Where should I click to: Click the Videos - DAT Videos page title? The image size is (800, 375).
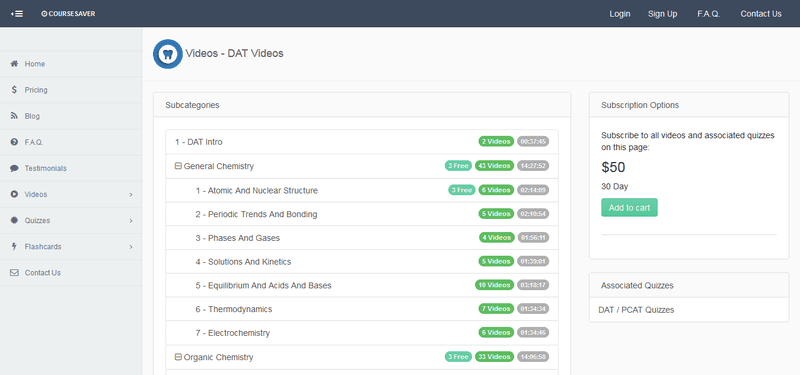(x=234, y=53)
